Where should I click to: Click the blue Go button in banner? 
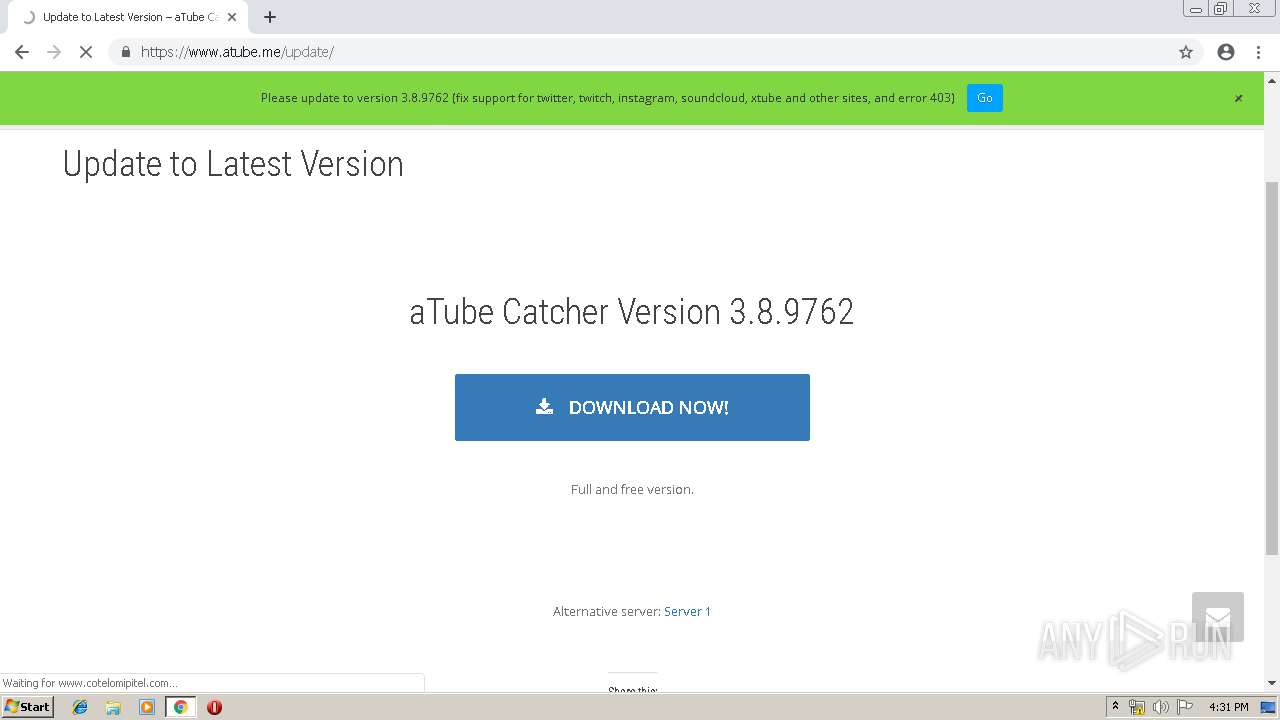click(985, 98)
